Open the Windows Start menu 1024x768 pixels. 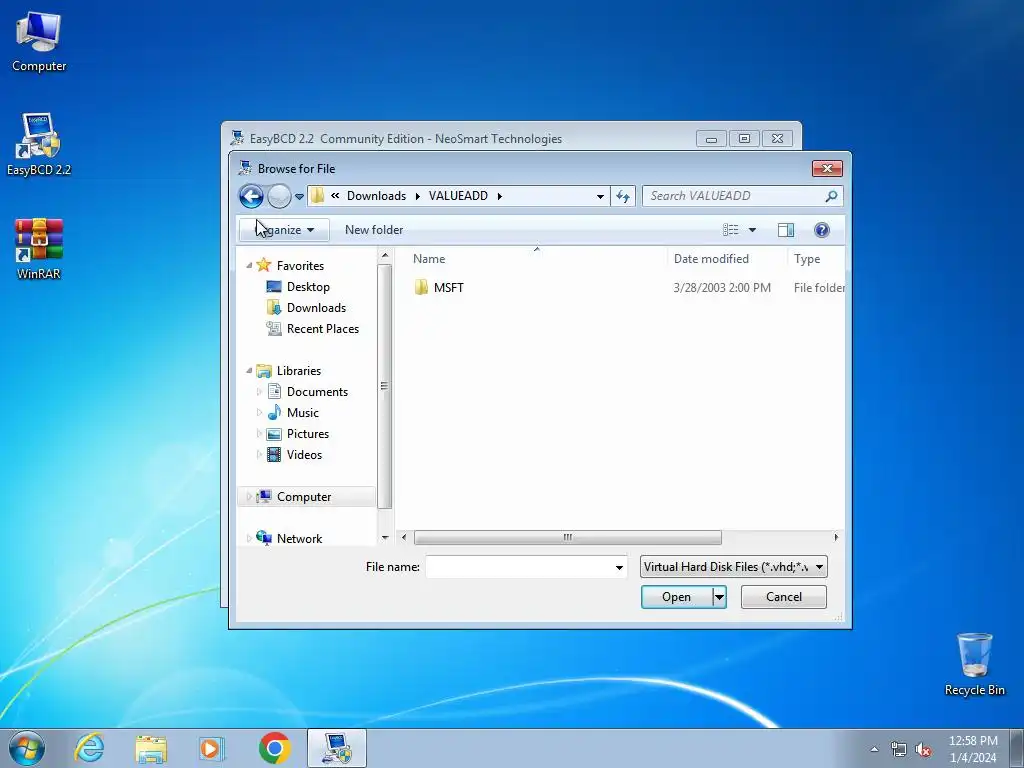27,748
